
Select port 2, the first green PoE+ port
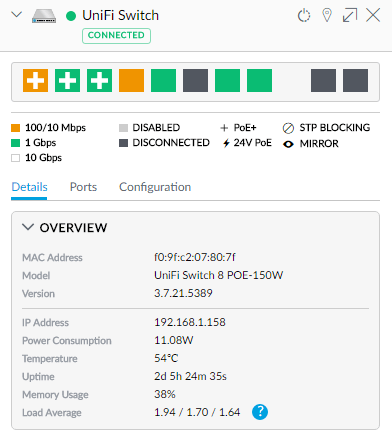point(67,80)
